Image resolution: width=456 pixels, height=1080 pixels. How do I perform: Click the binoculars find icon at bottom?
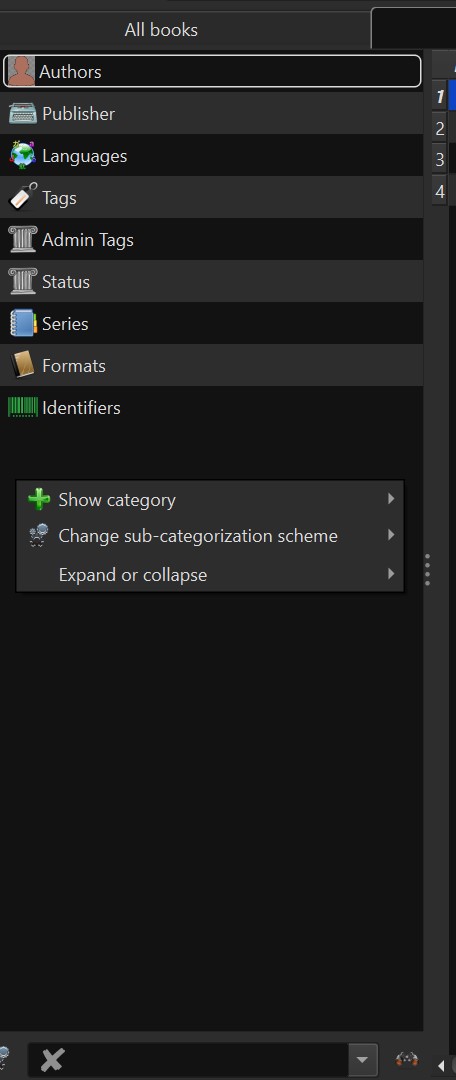408,1059
